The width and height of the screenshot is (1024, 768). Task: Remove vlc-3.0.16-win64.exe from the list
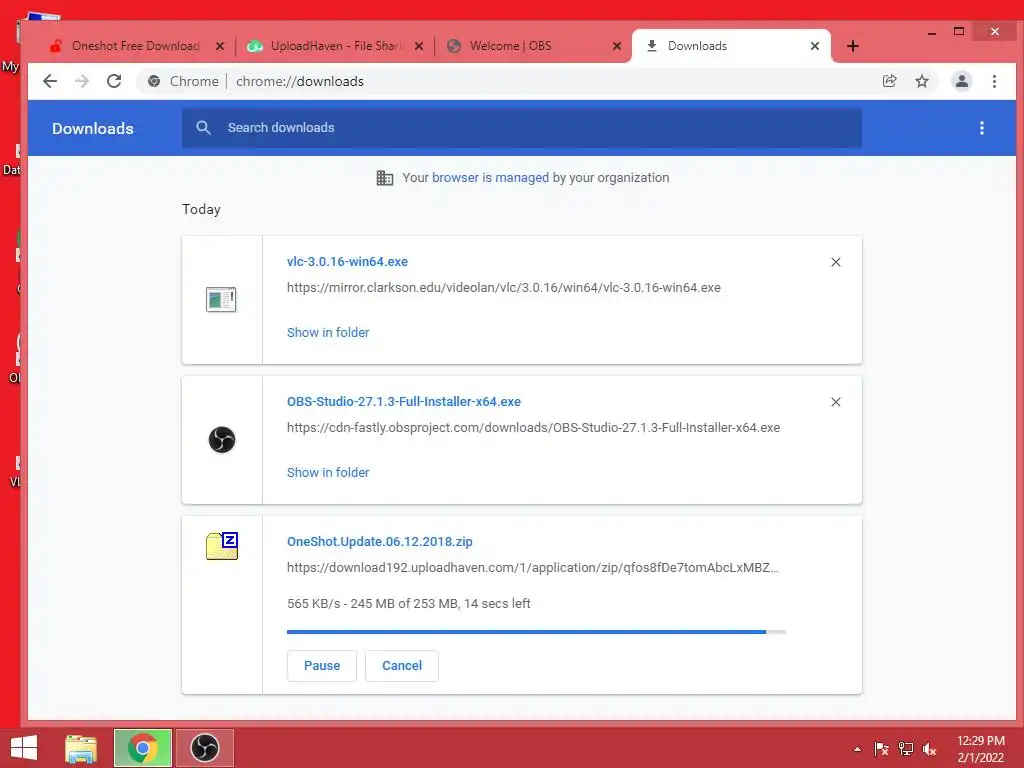pos(835,262)
